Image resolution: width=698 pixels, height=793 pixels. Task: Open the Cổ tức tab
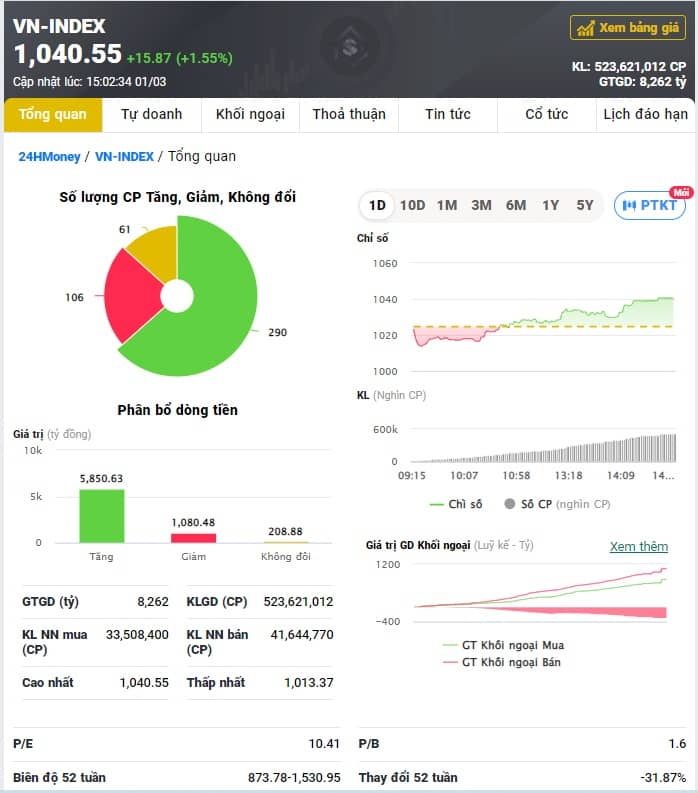[546, 114]
